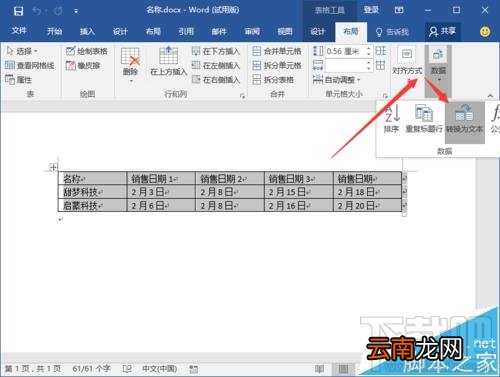Collapse the ribbon with the chevron
The image size is (500, 377).
490,96
